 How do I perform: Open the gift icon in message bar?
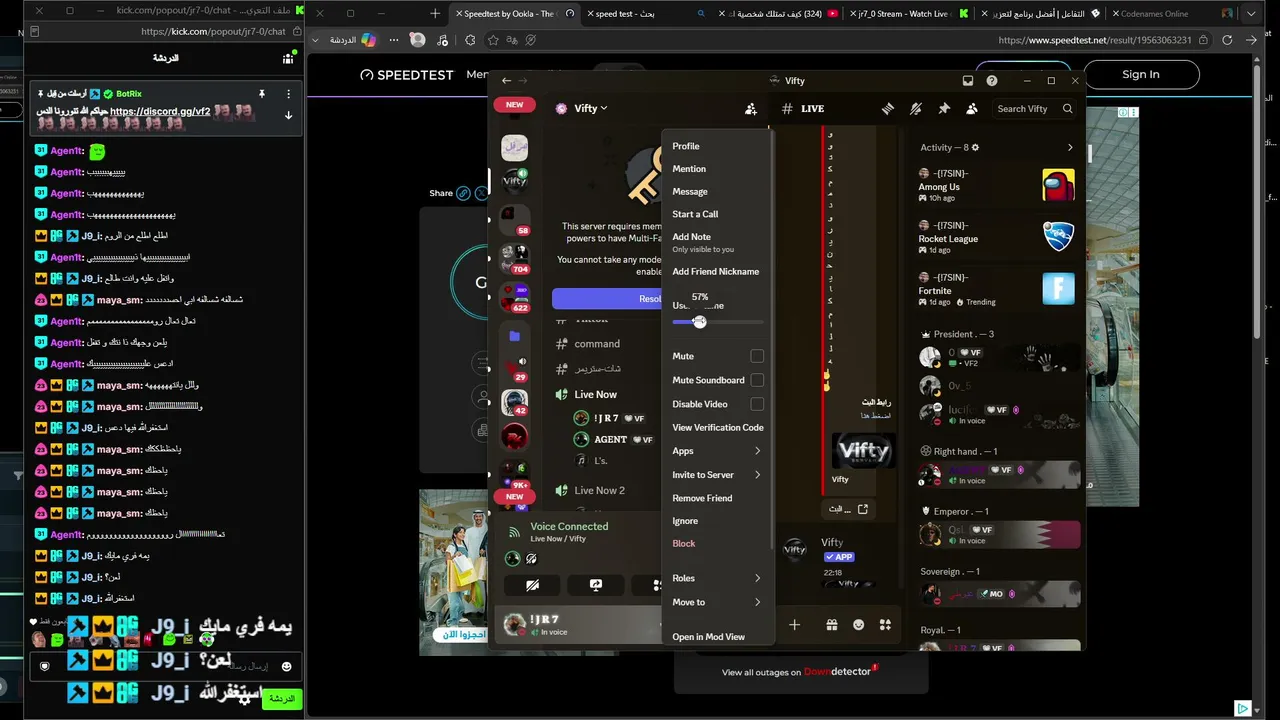[x=831, y=625]
